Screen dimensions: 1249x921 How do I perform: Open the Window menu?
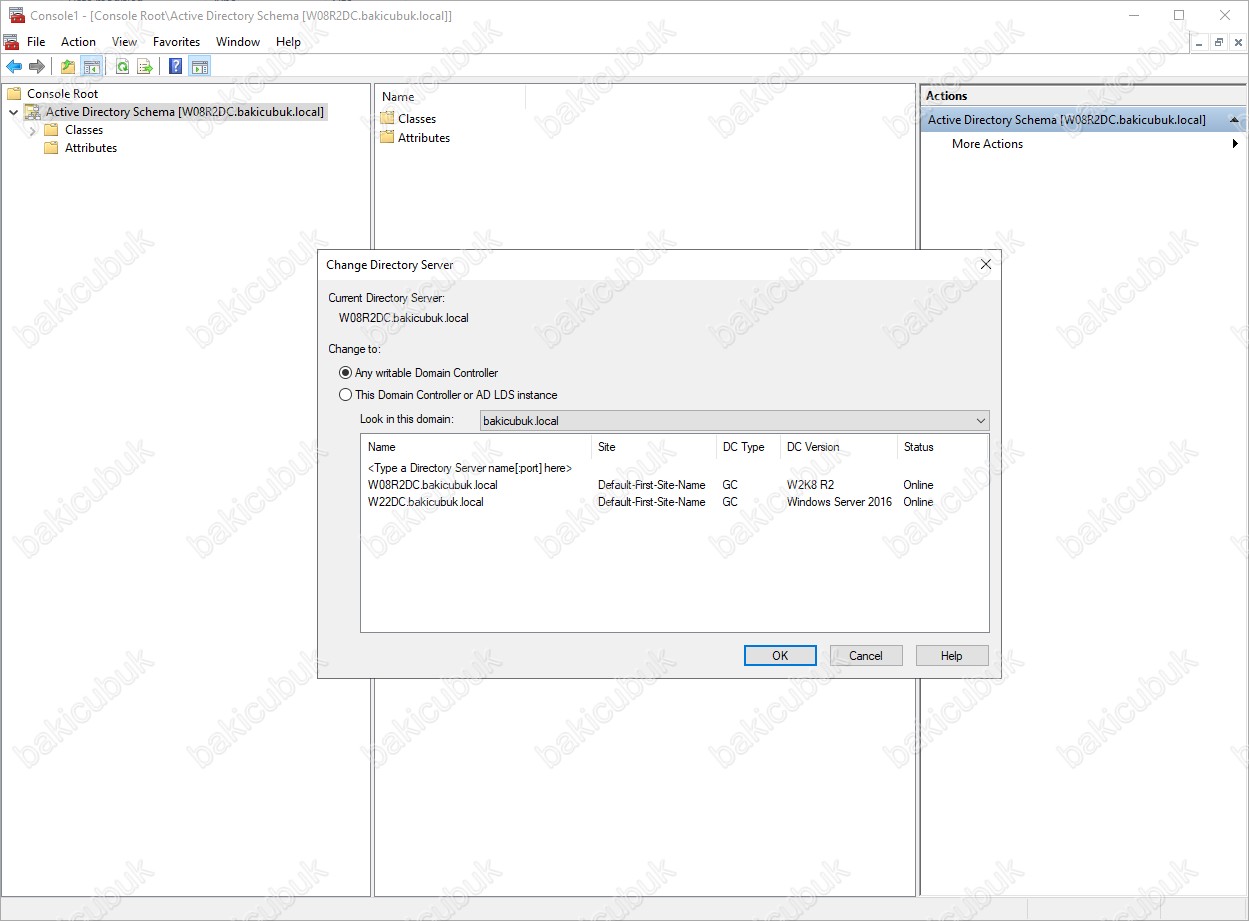tap(238, 42)
